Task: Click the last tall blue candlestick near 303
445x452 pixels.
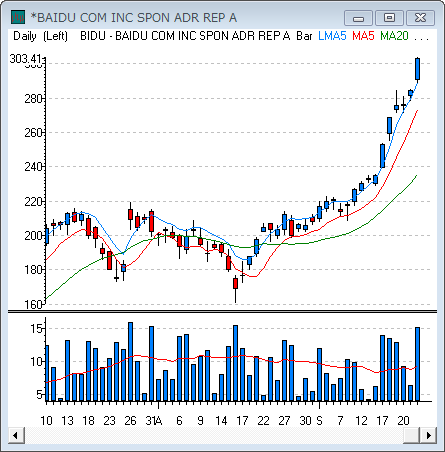Action: 417,69
